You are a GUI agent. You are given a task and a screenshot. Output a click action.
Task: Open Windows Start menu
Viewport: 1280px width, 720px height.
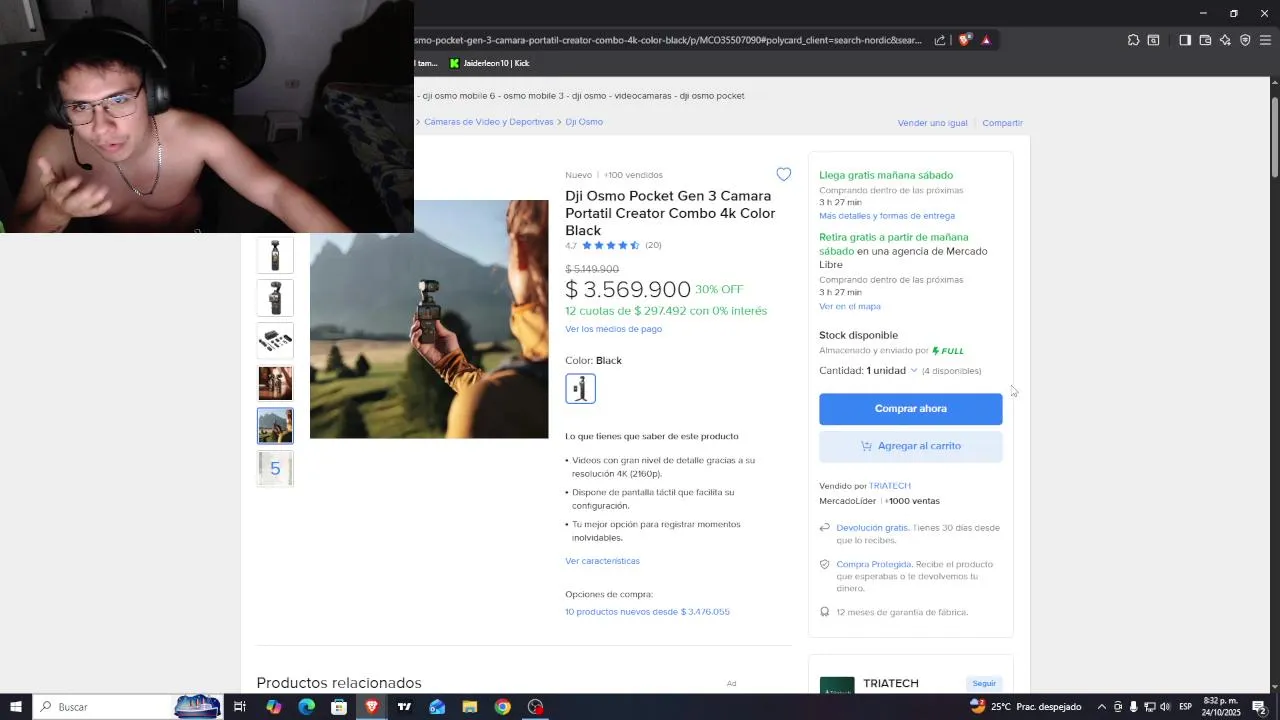point(16,707)
